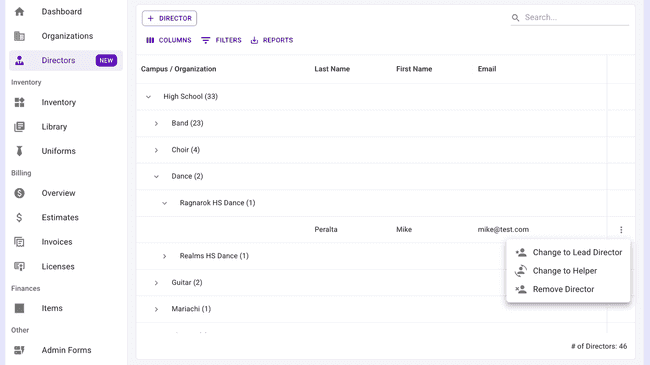
Task: Expand the Mariachi (1) group
Action: (156, 309)
